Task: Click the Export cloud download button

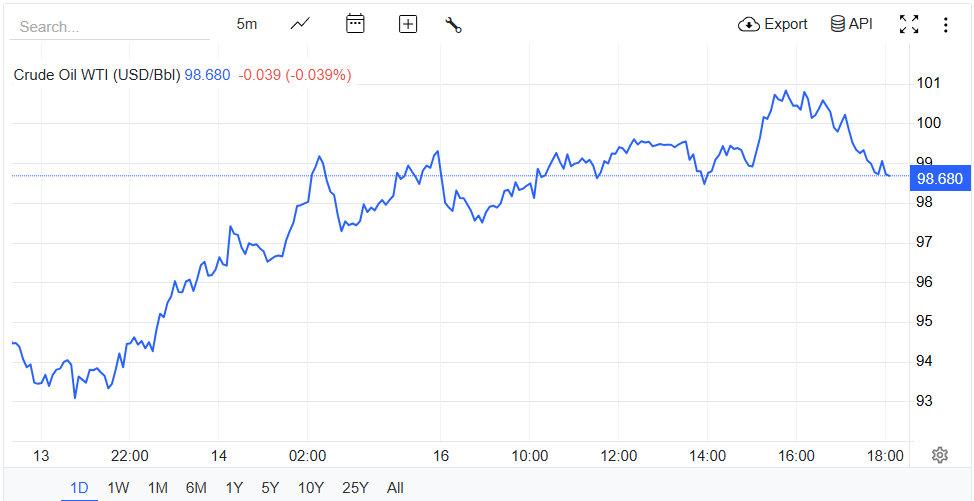Action: (772, 24)
